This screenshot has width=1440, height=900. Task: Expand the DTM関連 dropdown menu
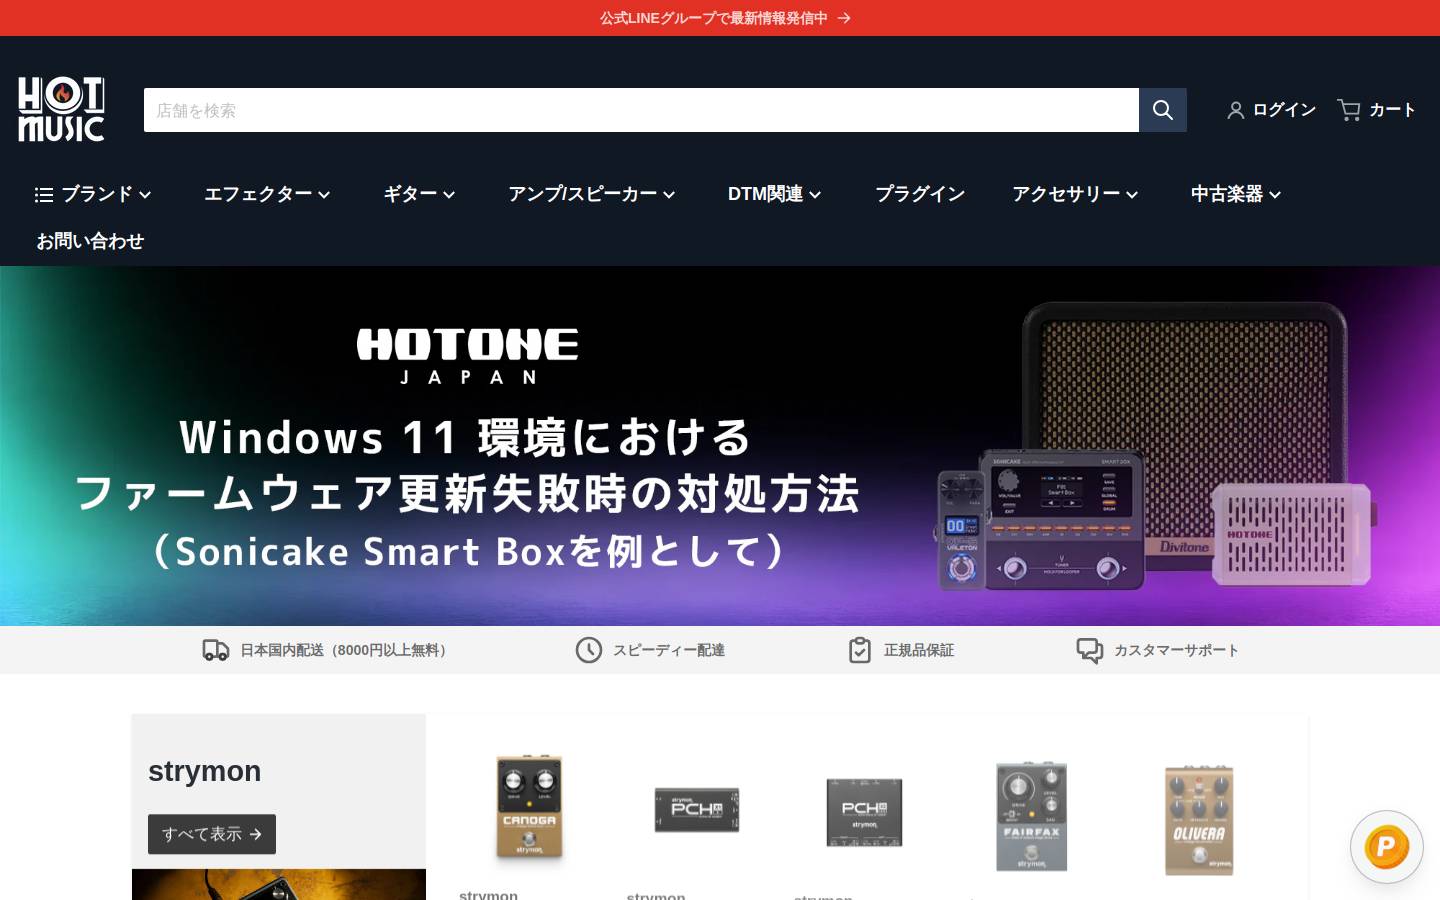pos(774,194)
